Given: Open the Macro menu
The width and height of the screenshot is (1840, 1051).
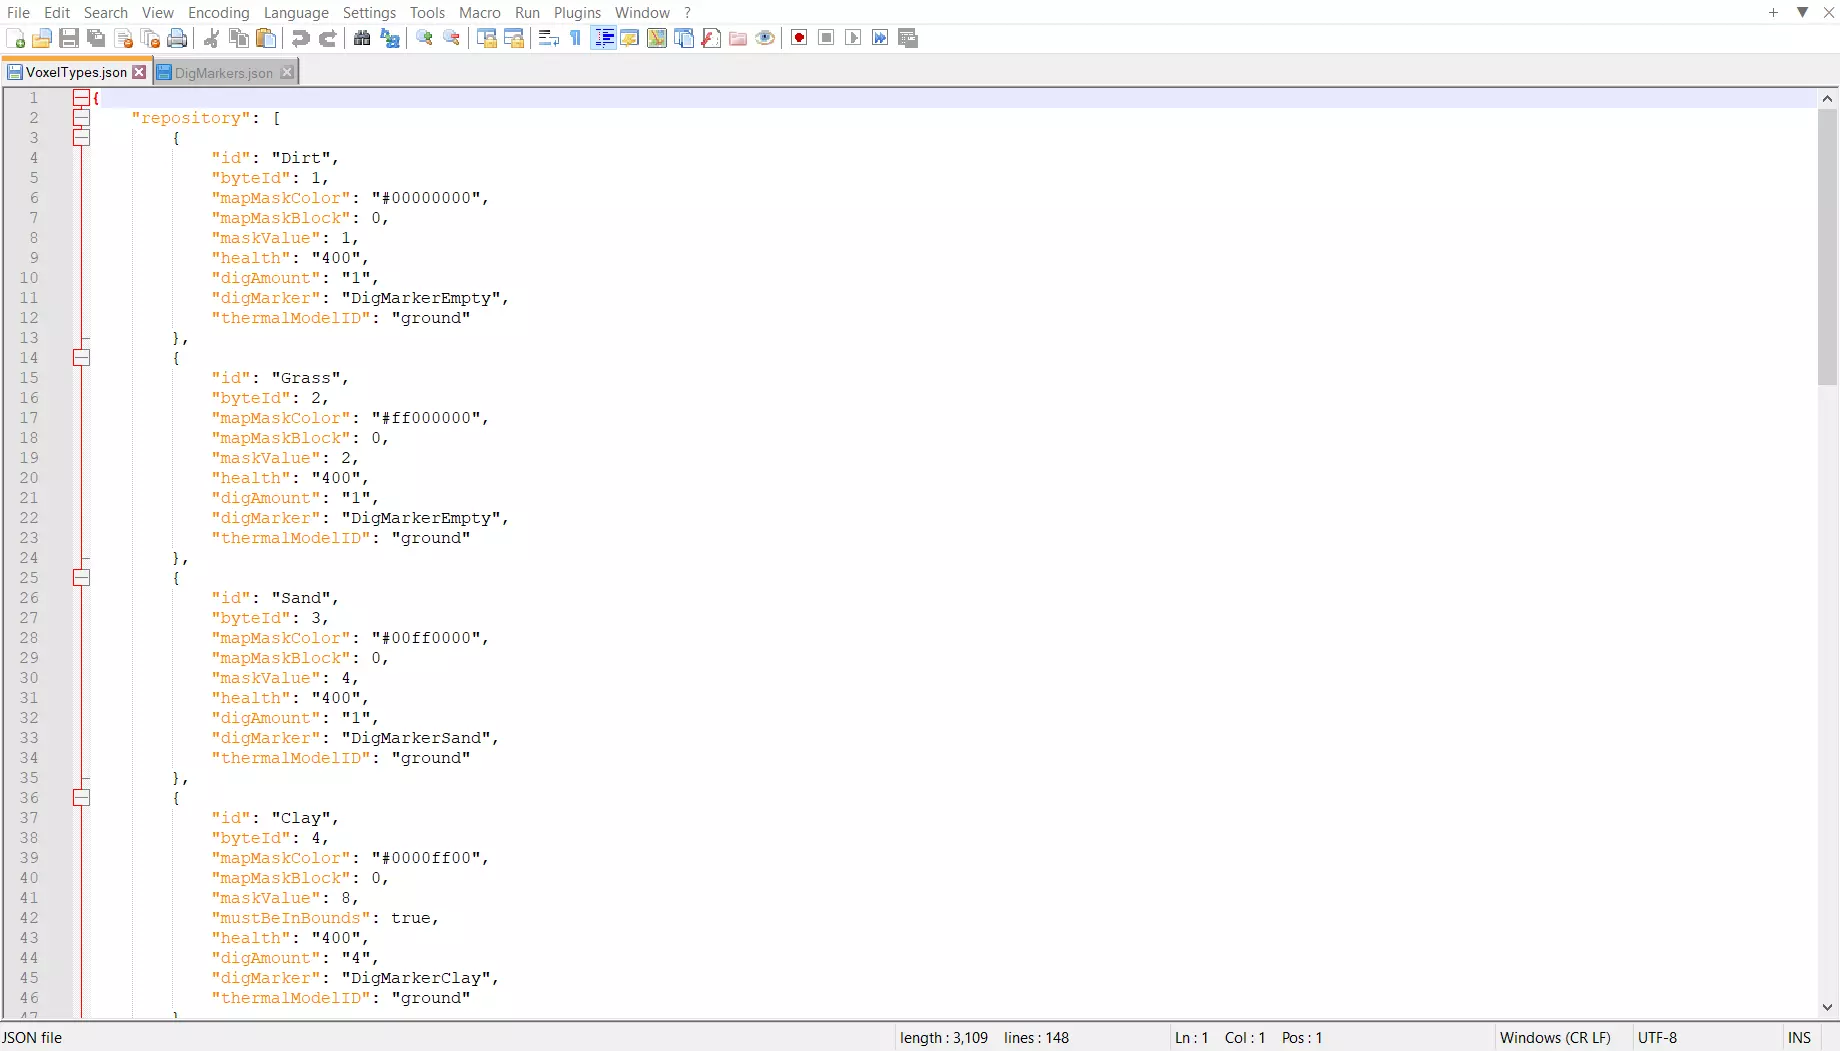Looking at the screenshot, I should point(480,12).
